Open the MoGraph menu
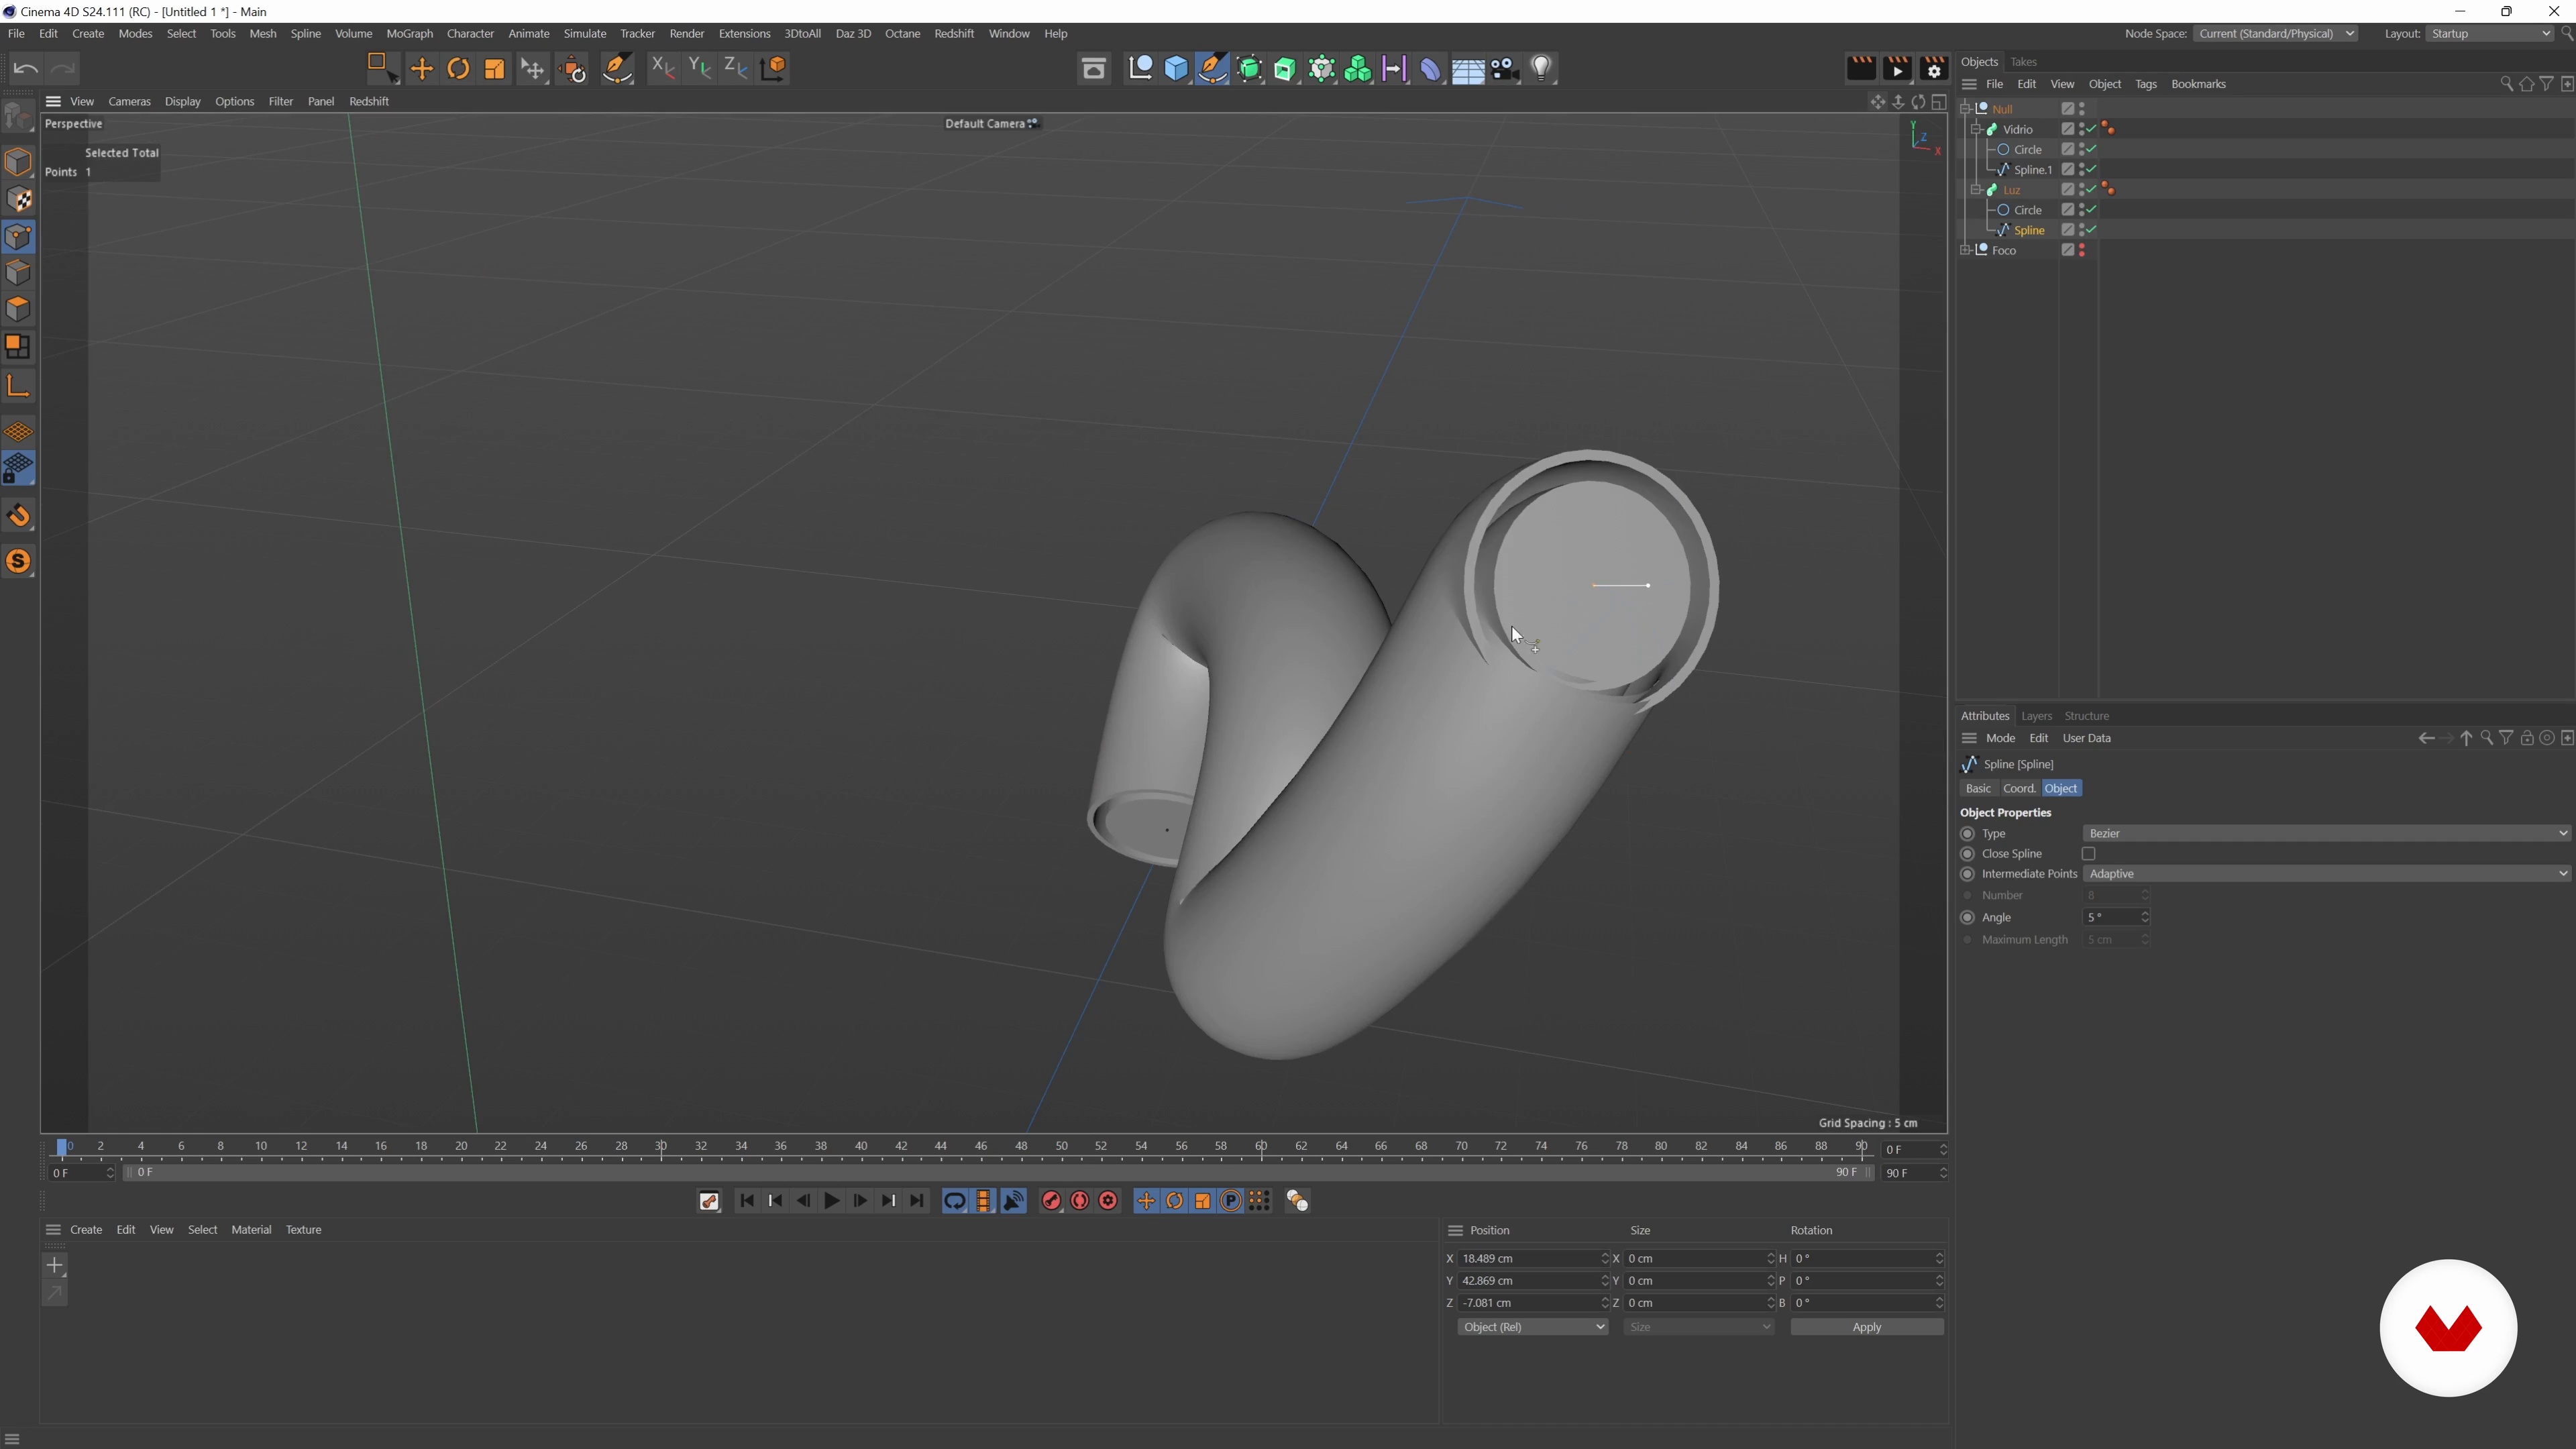 [x=409, y=34]
